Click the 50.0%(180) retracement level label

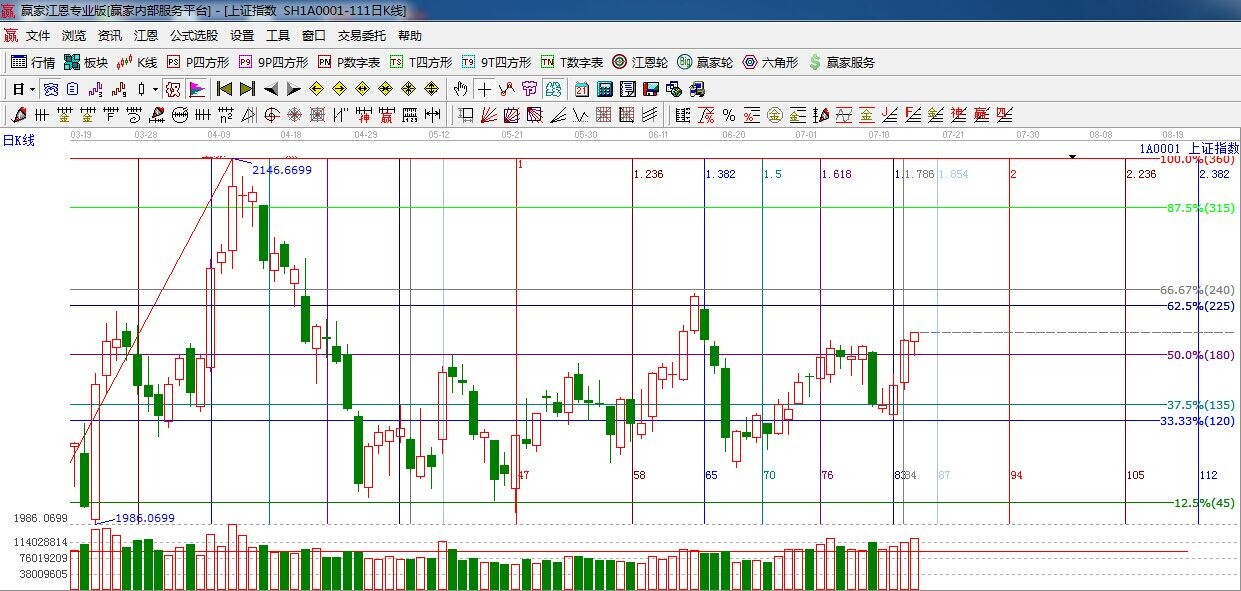[x=1200, y=355]
